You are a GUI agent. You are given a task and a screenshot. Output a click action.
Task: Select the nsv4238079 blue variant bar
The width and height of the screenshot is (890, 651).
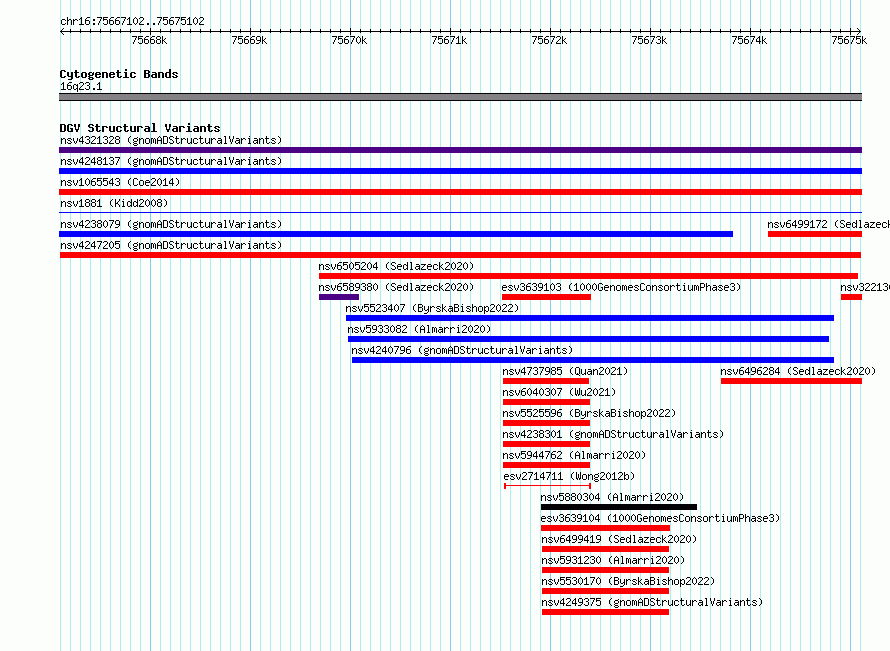[396, 234]
